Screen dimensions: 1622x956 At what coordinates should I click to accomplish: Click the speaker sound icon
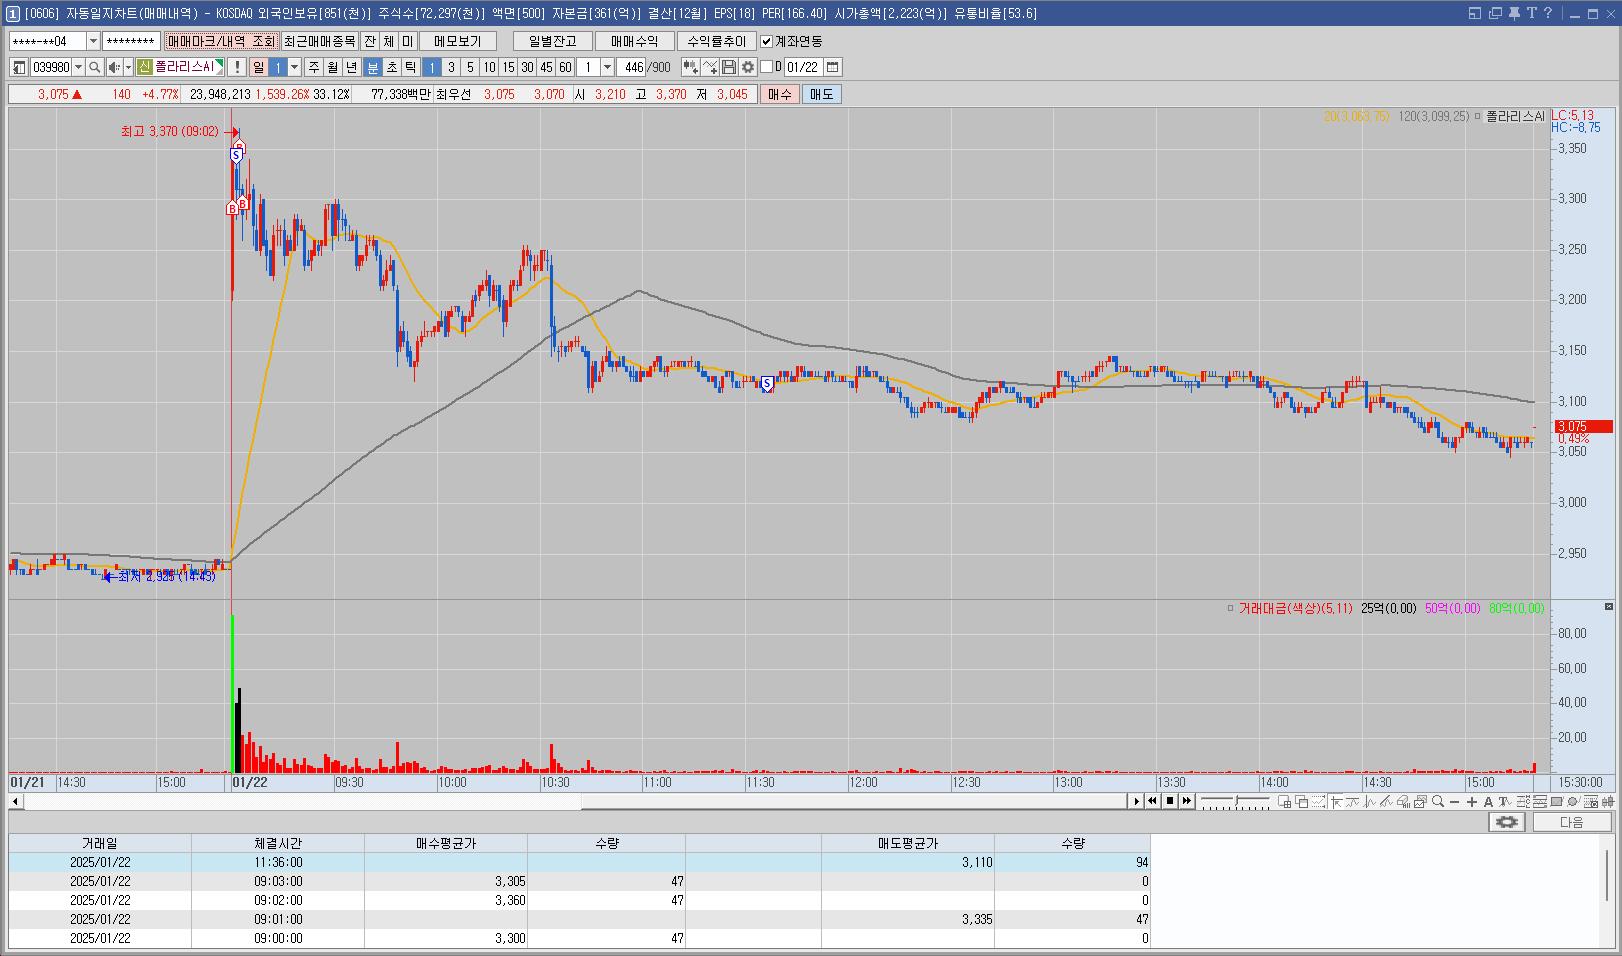(114, 67)
